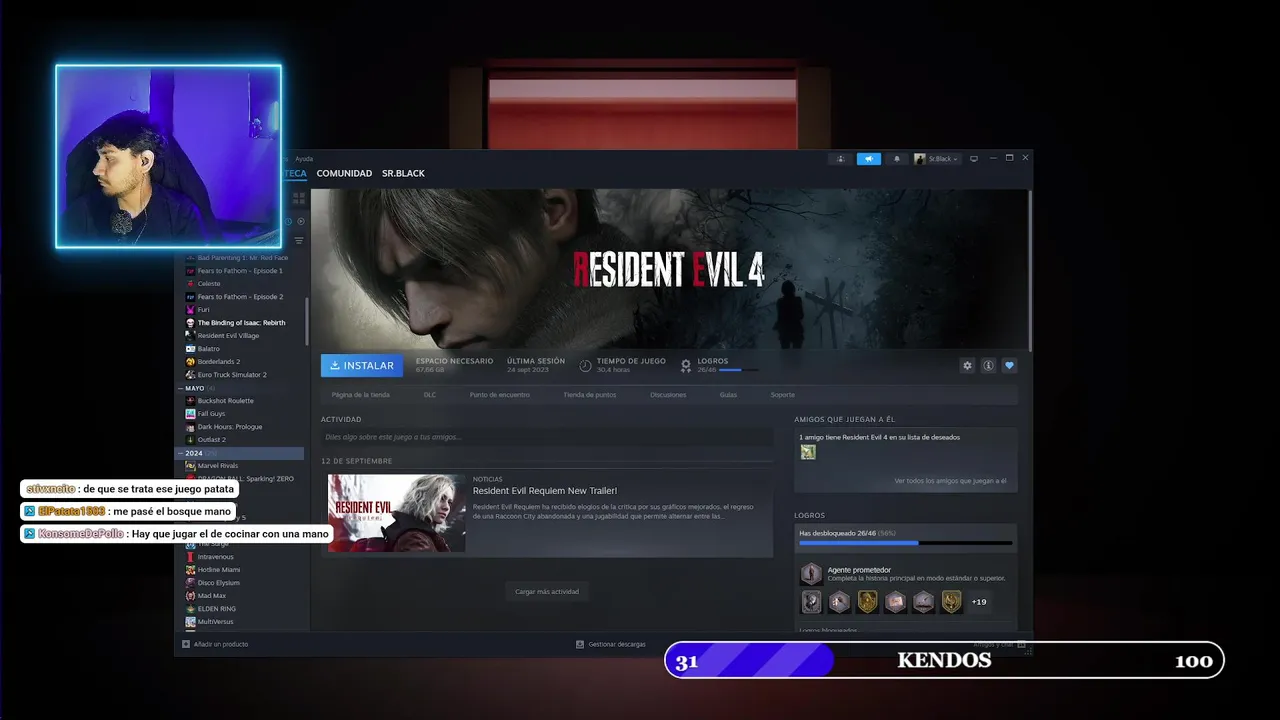Click the Big Picture mode monitor icon
Image resolution: width=1280 pixels, height=720 pixels.
click(974, 158)
